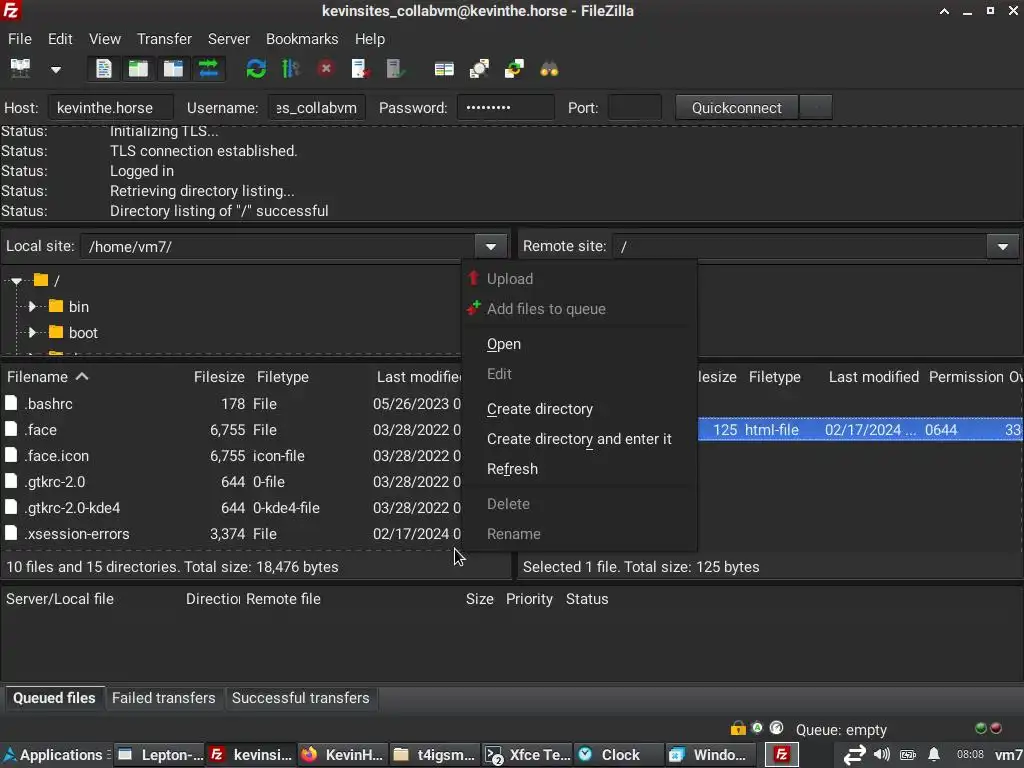Select the .gtkrc-2.0 file row
The width and height of the screenshot is (1024, 768).
[x=232, y=482]
